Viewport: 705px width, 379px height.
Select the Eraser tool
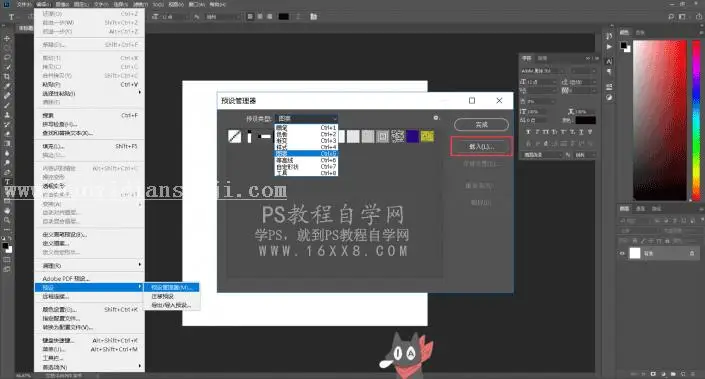(7, 134)
